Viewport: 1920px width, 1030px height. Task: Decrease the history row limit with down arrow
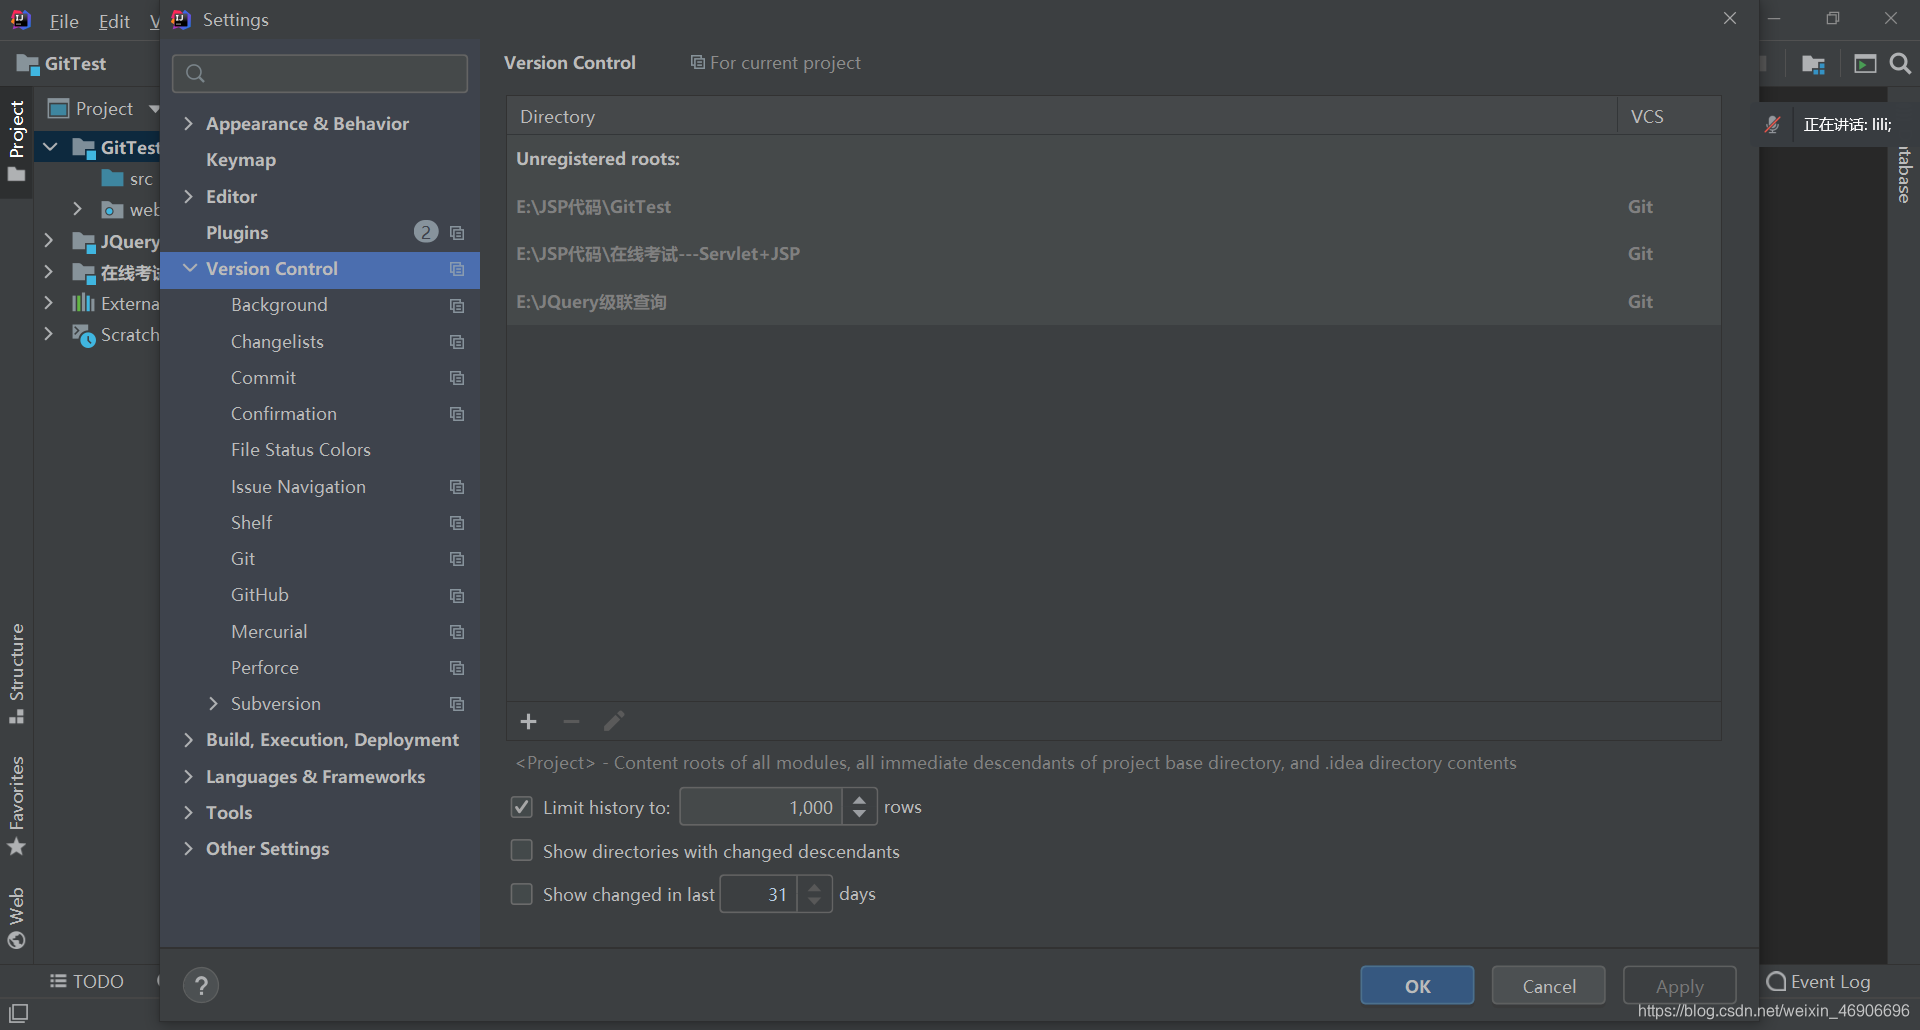coord(859,814)
